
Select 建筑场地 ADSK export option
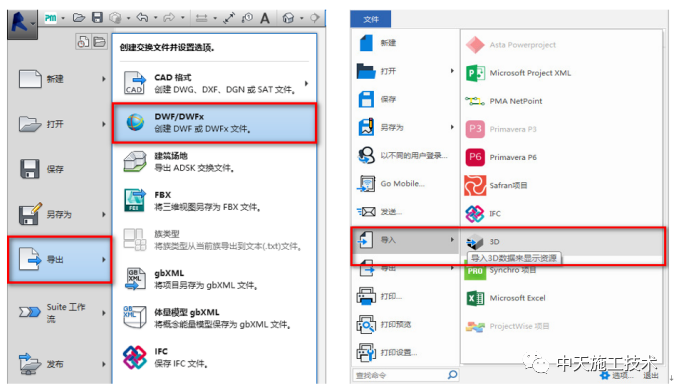214,162
